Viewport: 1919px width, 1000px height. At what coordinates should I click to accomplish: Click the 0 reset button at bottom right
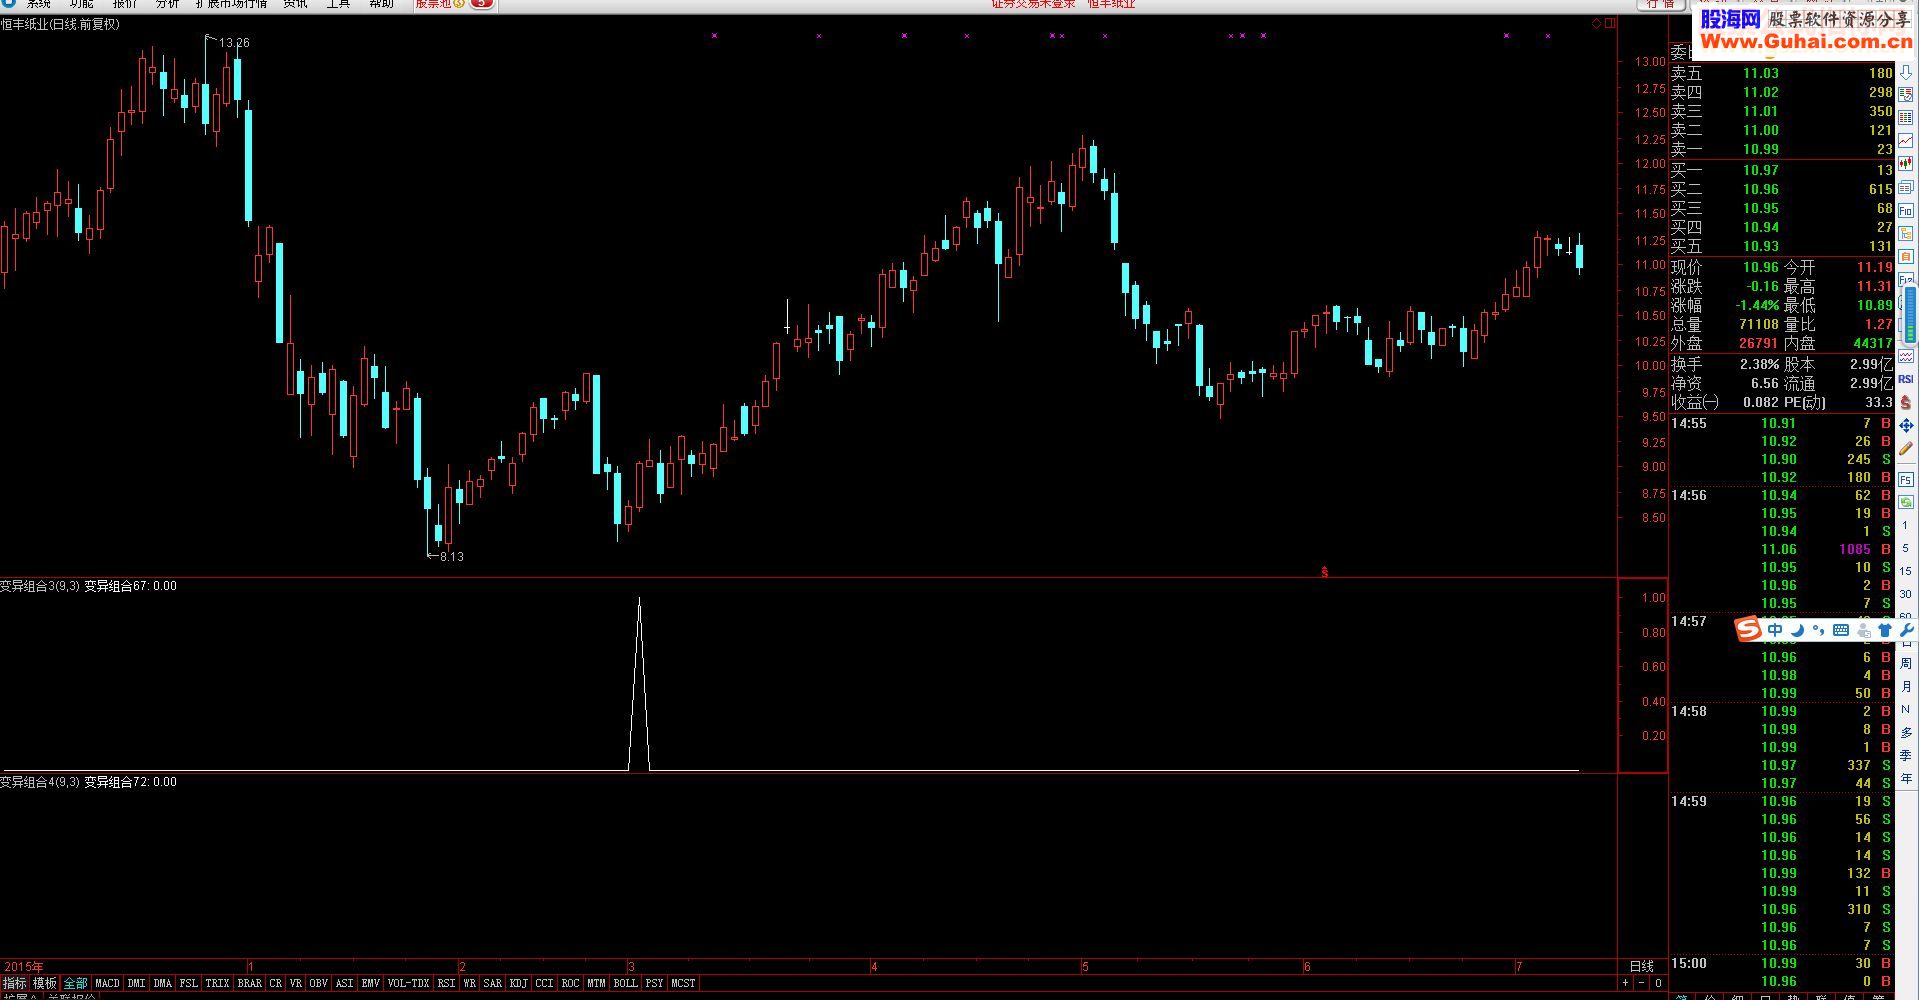coord(1658,983)
